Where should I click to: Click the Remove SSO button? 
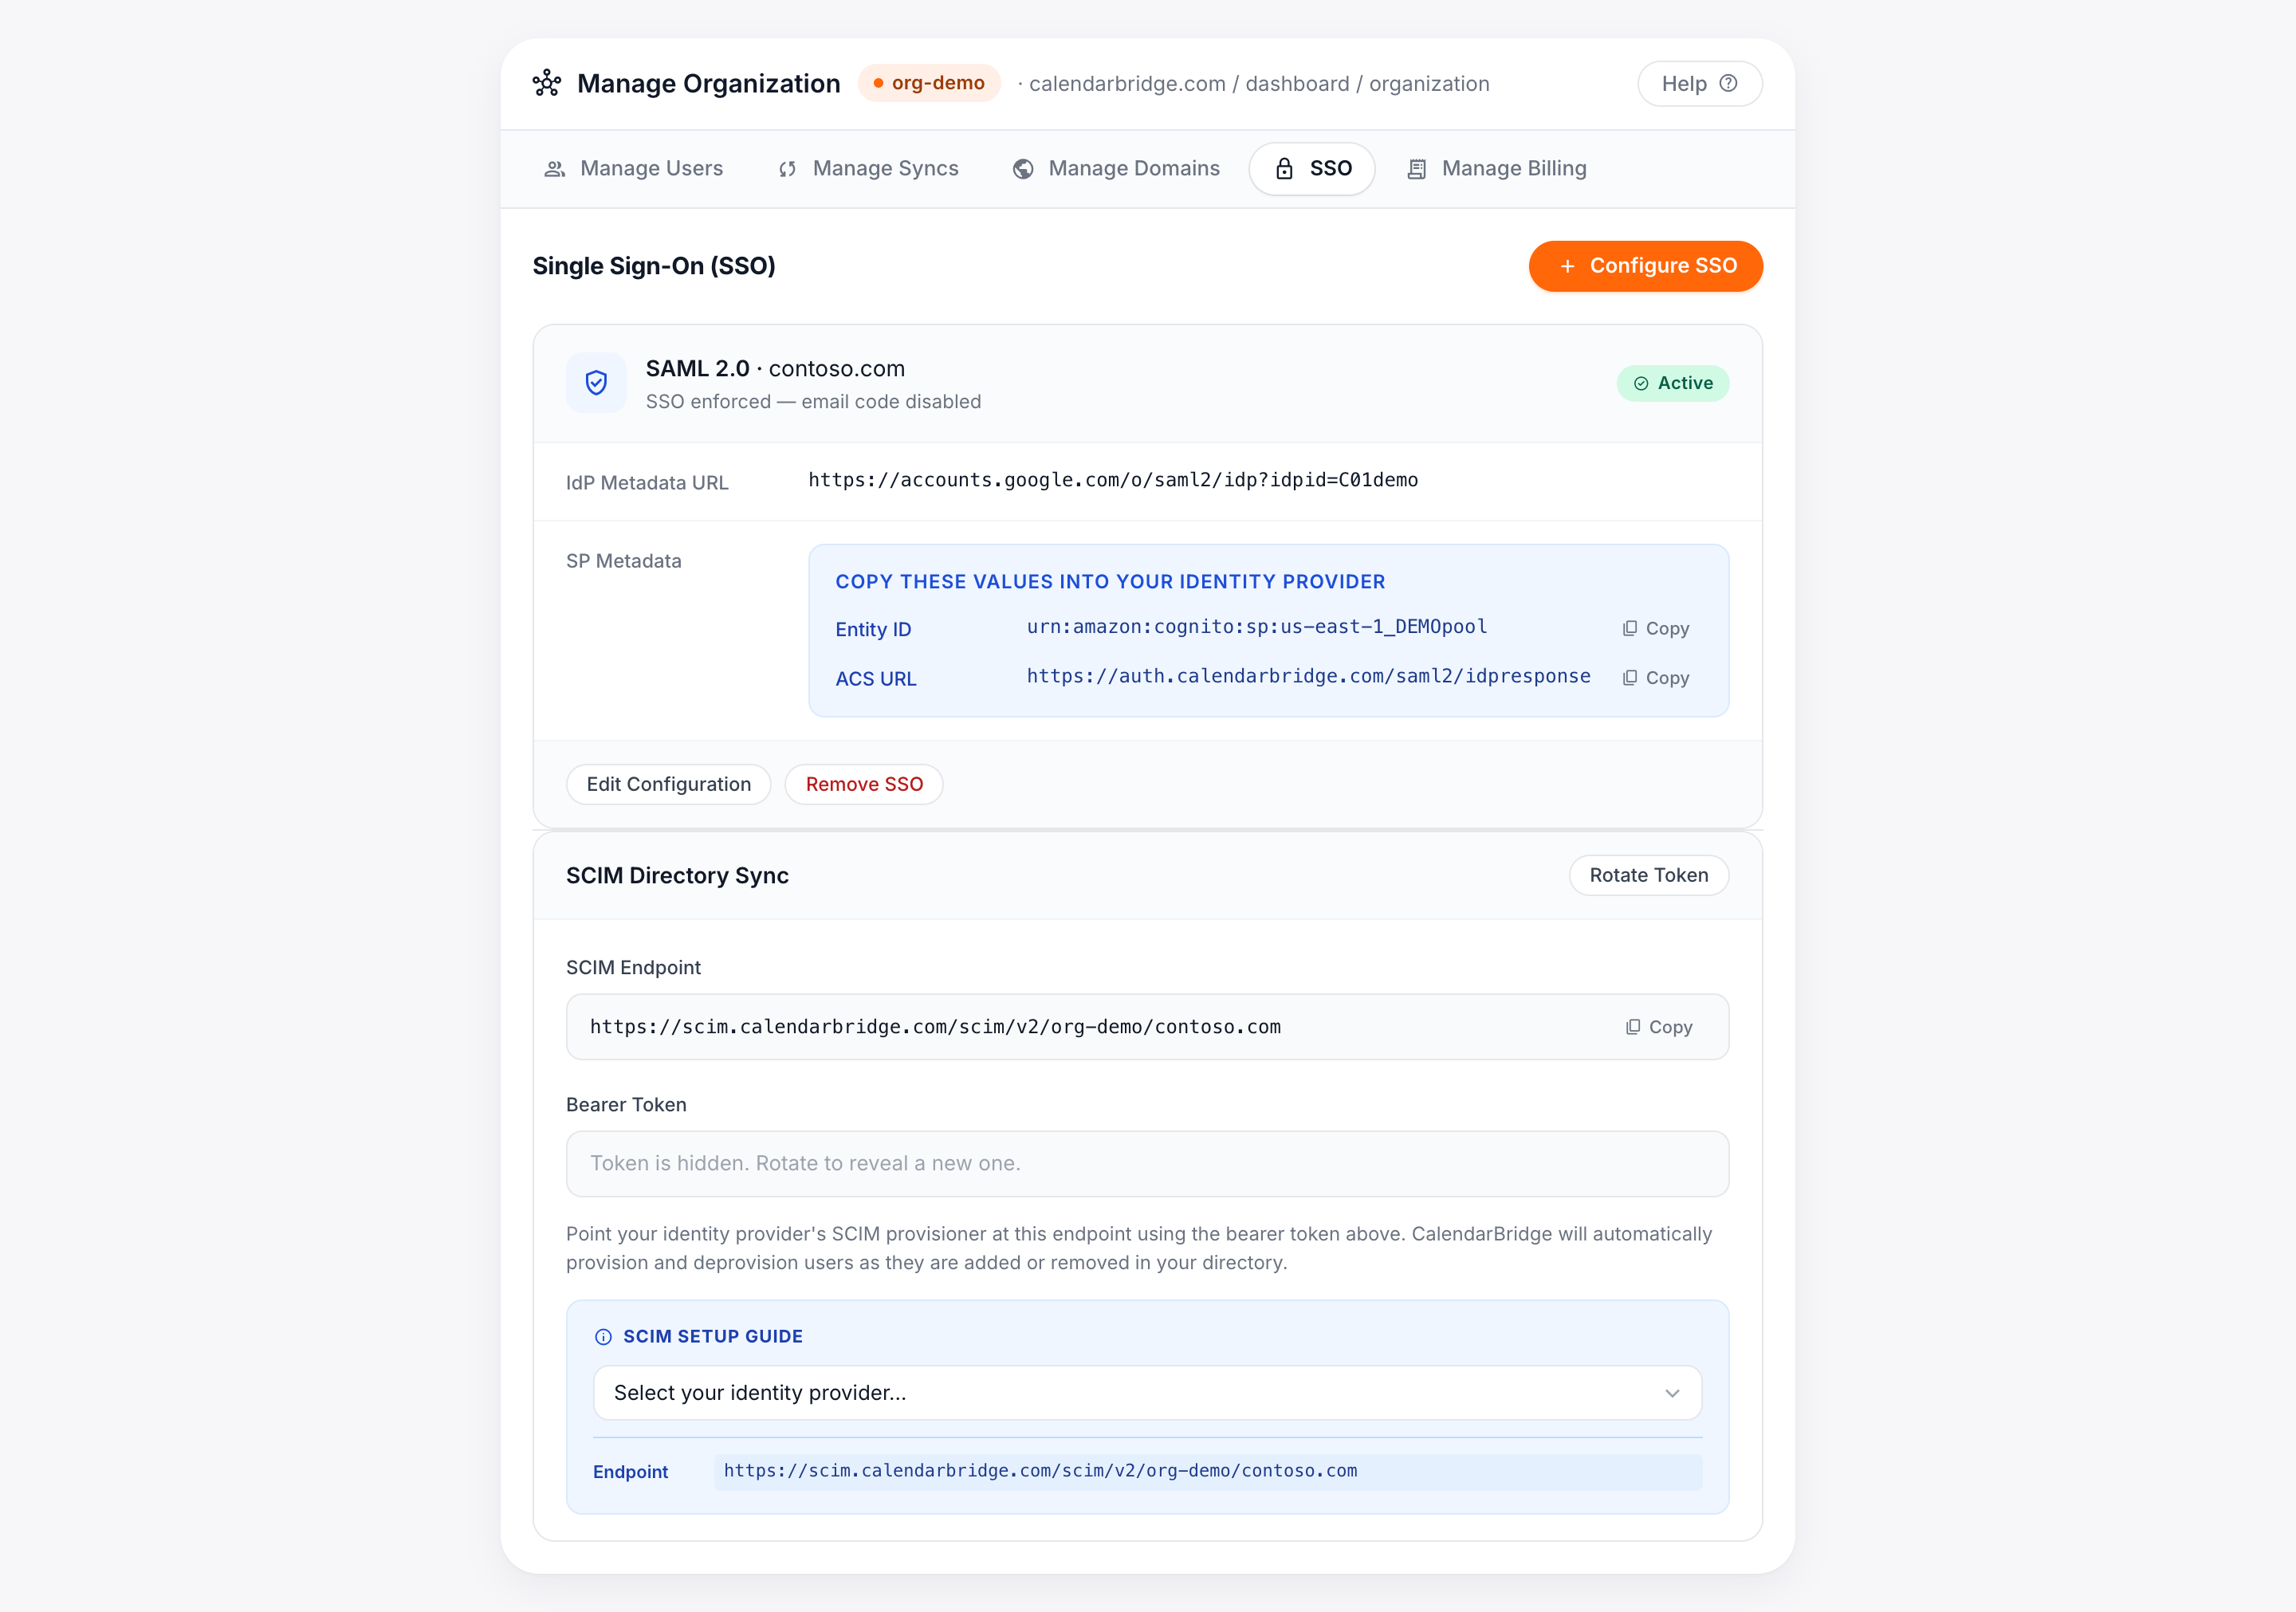[864, 784]
